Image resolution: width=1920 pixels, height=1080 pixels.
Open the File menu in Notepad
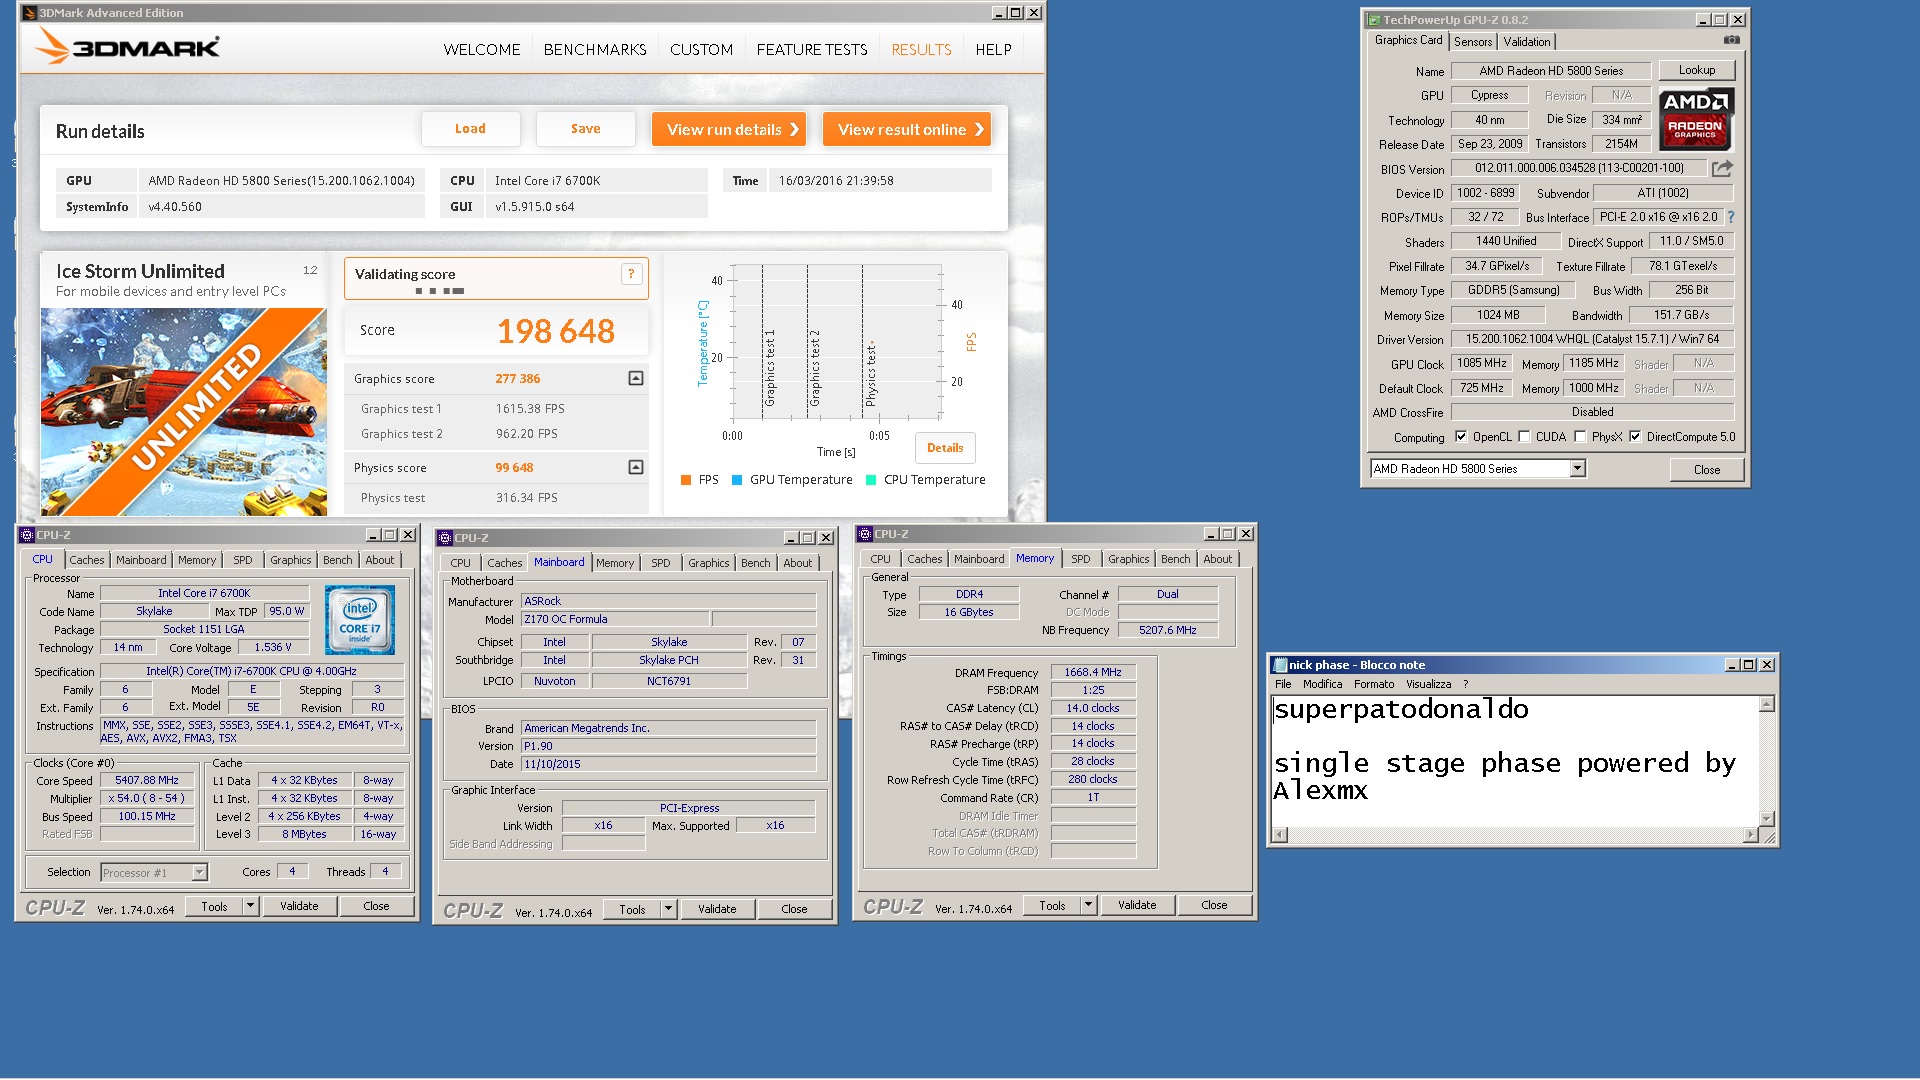click(1283, 684)
